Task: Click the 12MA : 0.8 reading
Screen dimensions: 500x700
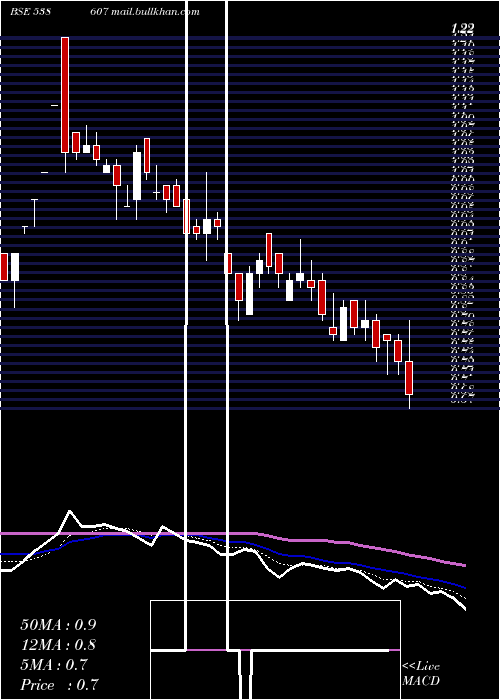Action: coord(58,645)
